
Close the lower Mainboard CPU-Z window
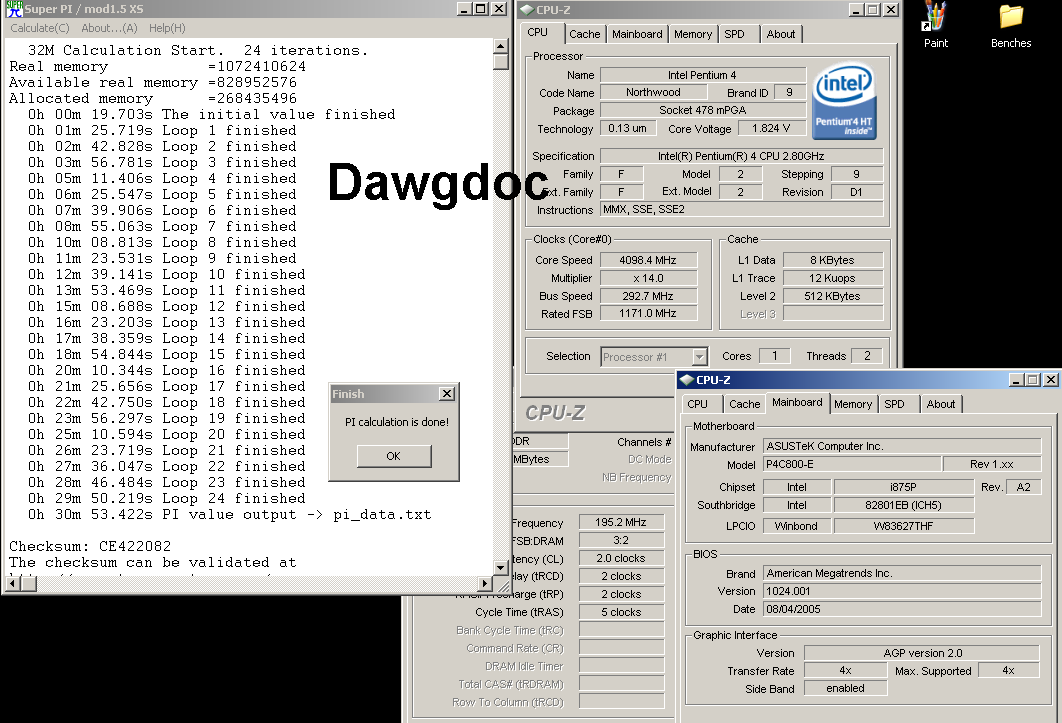pos(1051,379)
